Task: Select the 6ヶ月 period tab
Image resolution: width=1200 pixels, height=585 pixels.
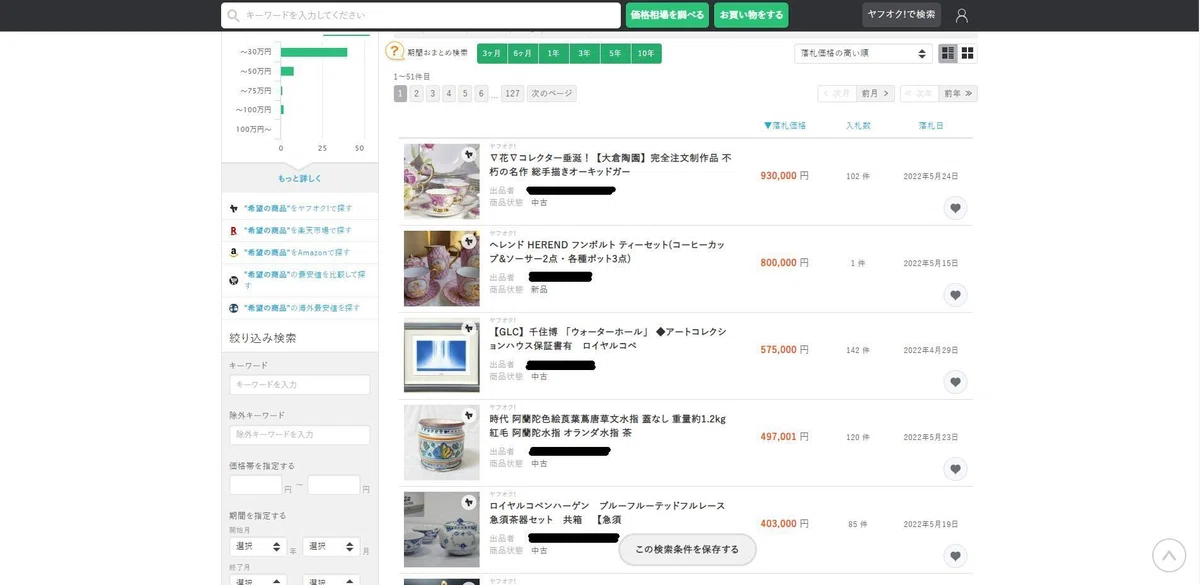Action: pos(522,53)
